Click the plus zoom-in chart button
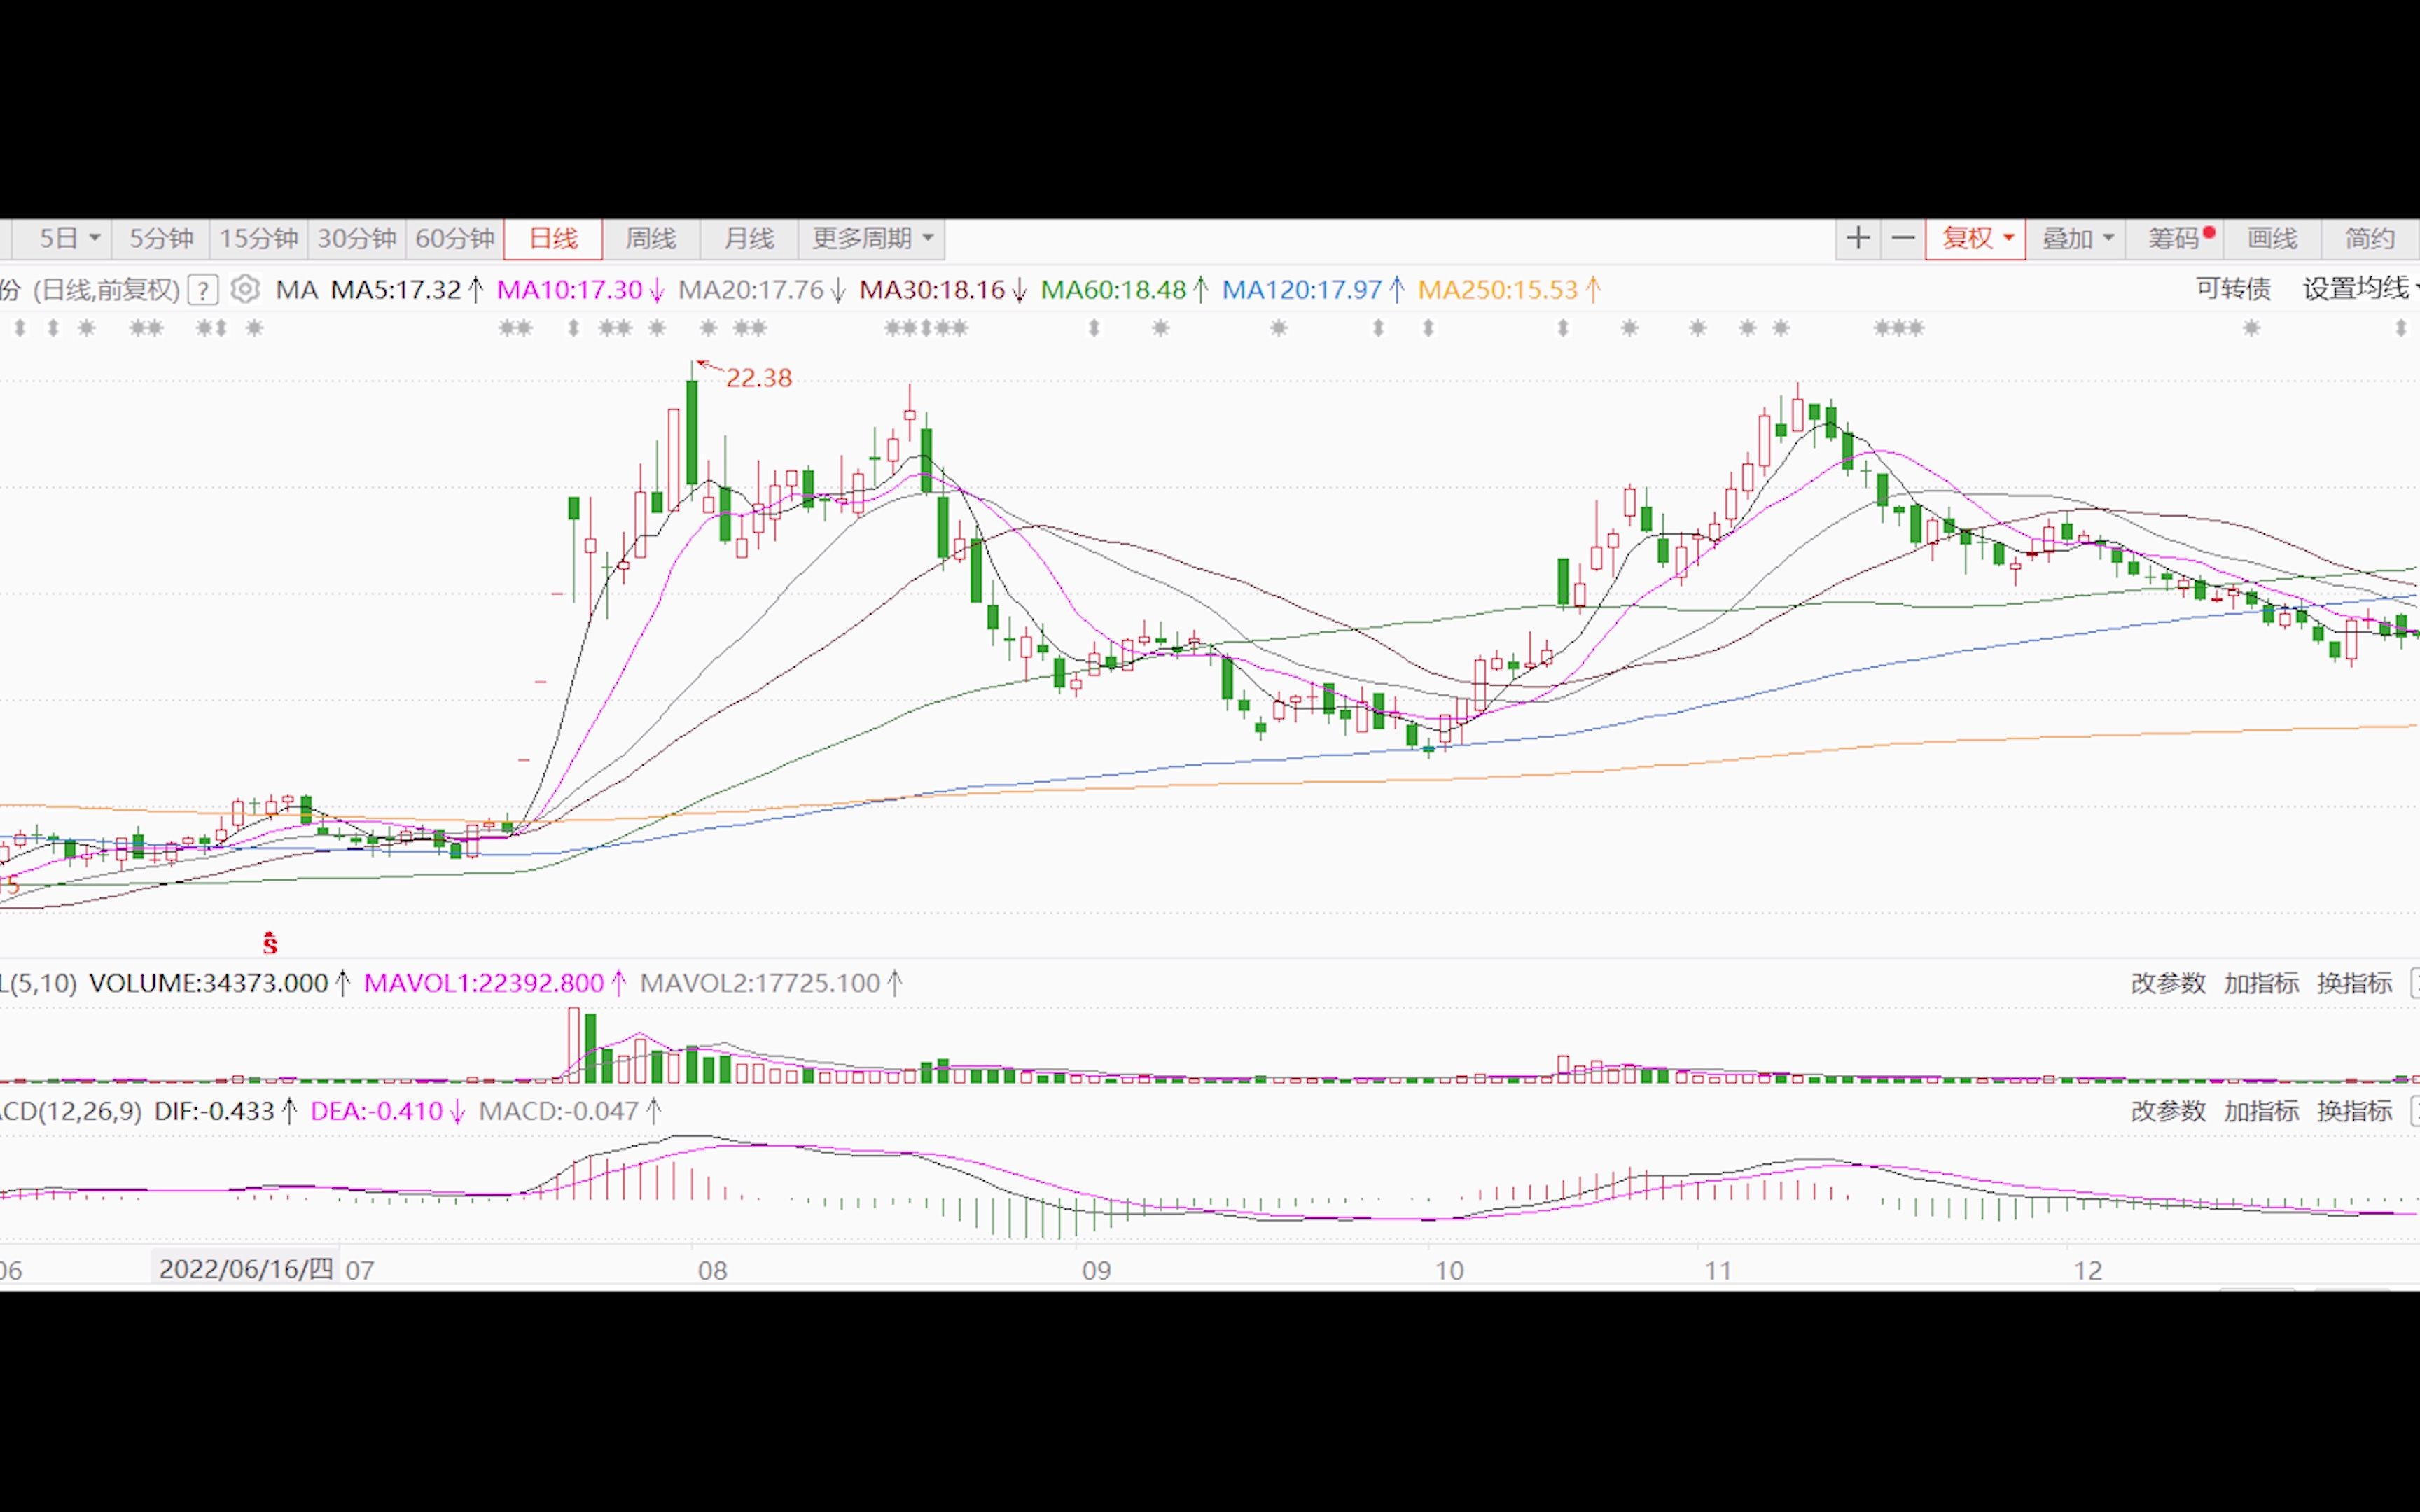 click(x=1858, y=239)
